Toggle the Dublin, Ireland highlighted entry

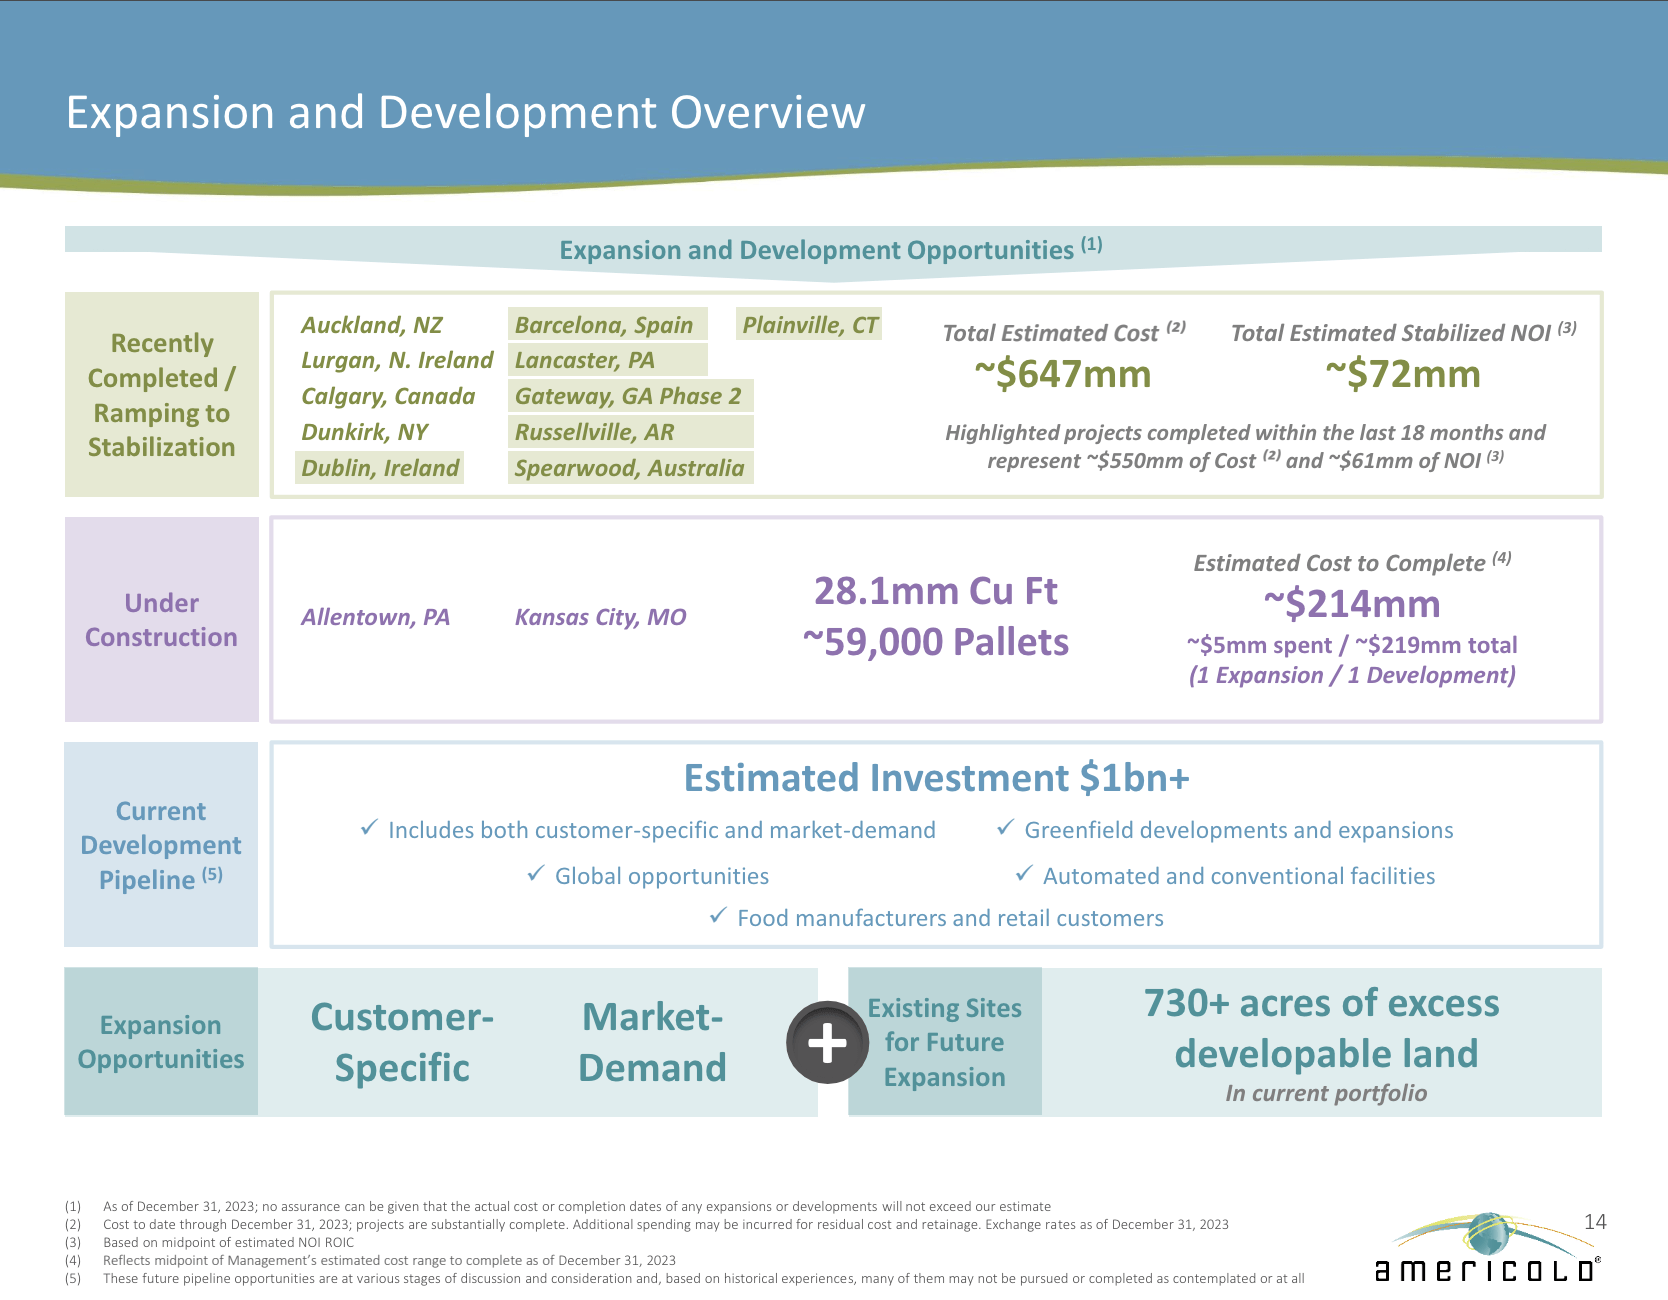380,467
